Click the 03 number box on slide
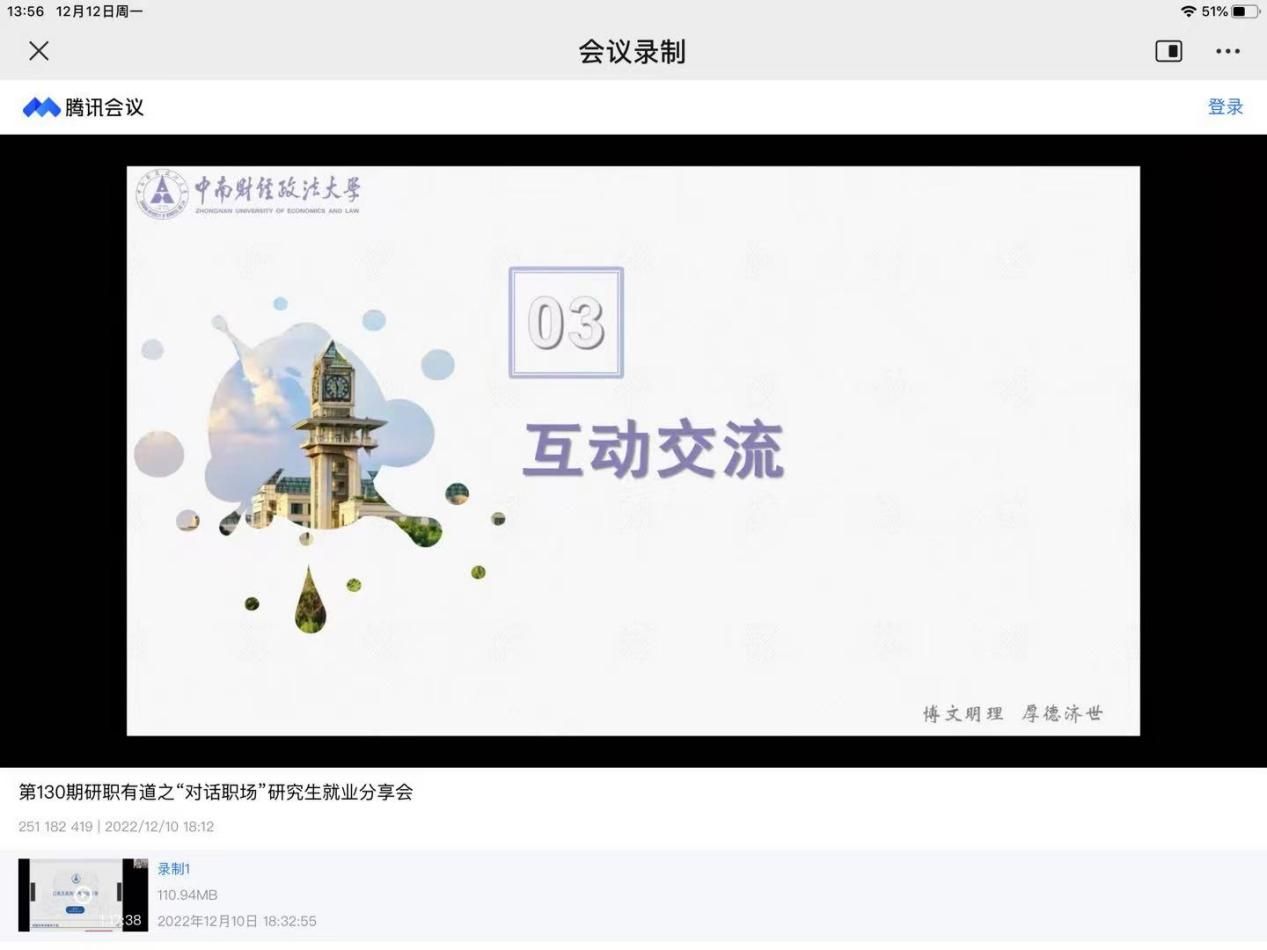 (x=566, y=322)
